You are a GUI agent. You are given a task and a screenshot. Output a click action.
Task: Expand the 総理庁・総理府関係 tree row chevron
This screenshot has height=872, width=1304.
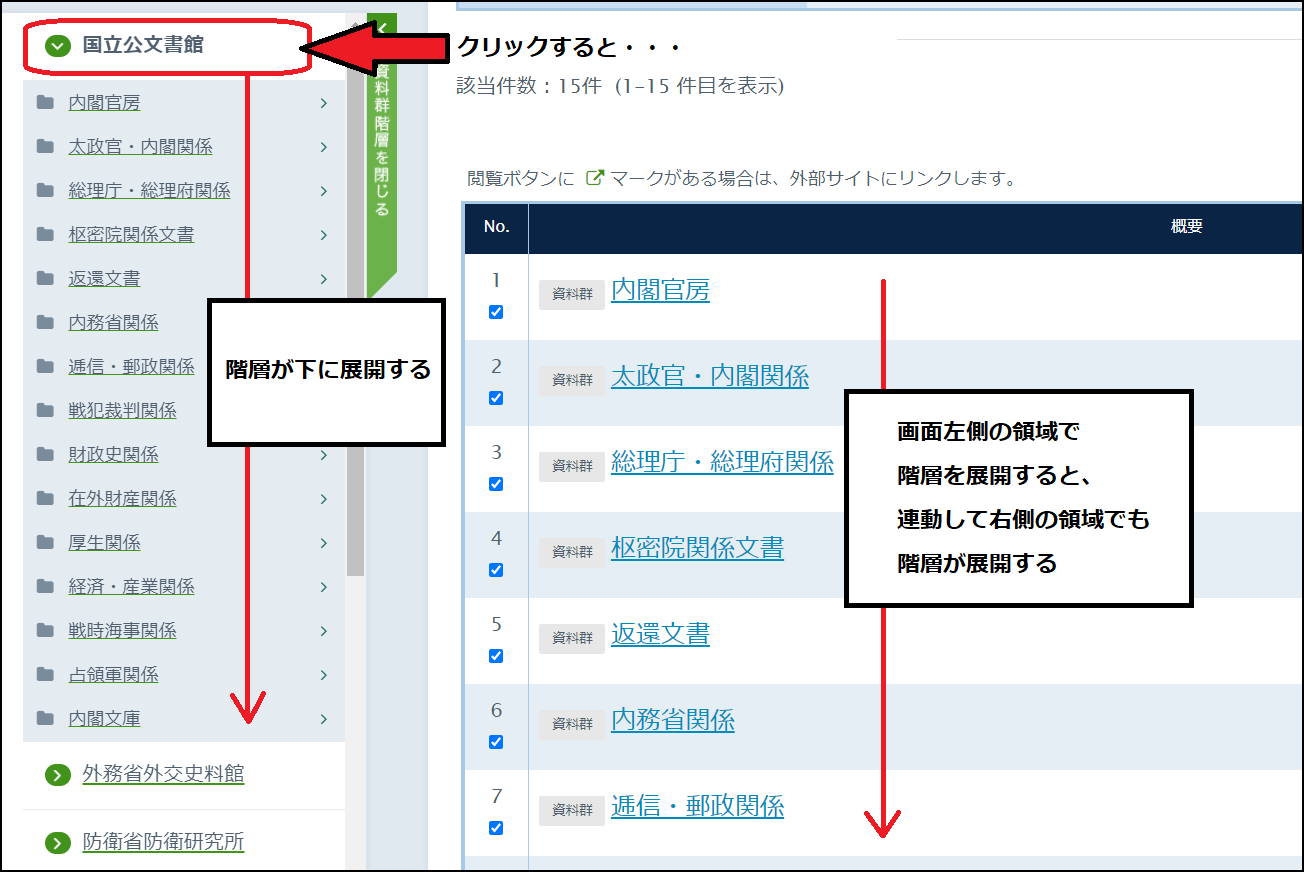coord(324,191)
